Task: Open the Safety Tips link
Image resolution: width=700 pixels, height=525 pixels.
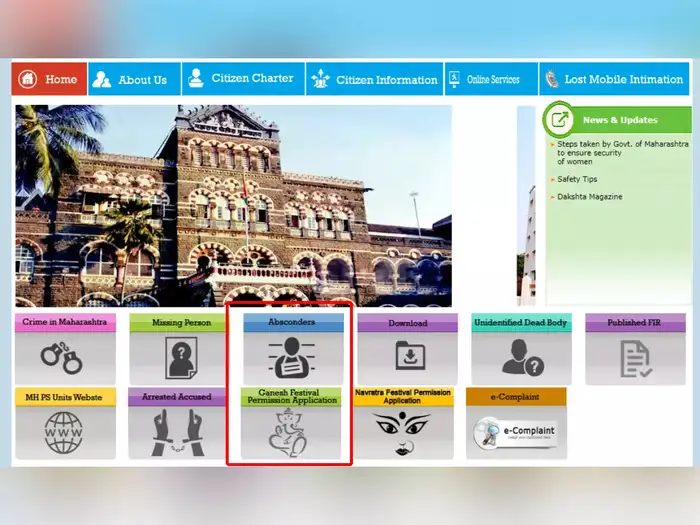Action: pos(577,179)
